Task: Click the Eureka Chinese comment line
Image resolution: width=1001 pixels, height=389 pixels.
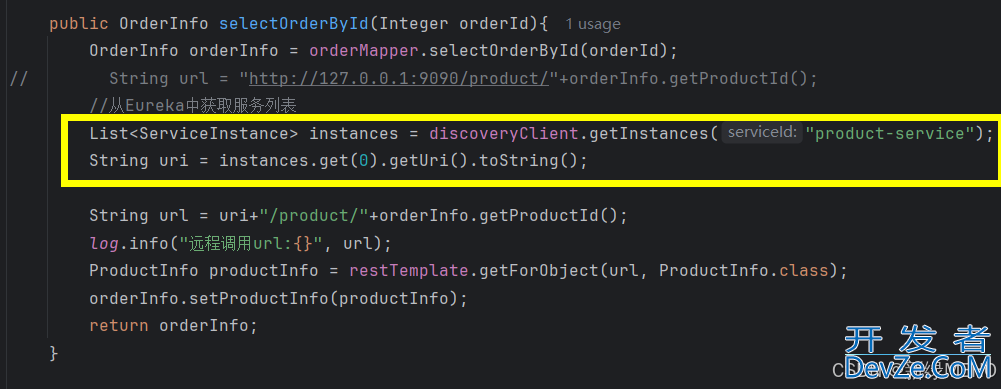Action: 193,106
